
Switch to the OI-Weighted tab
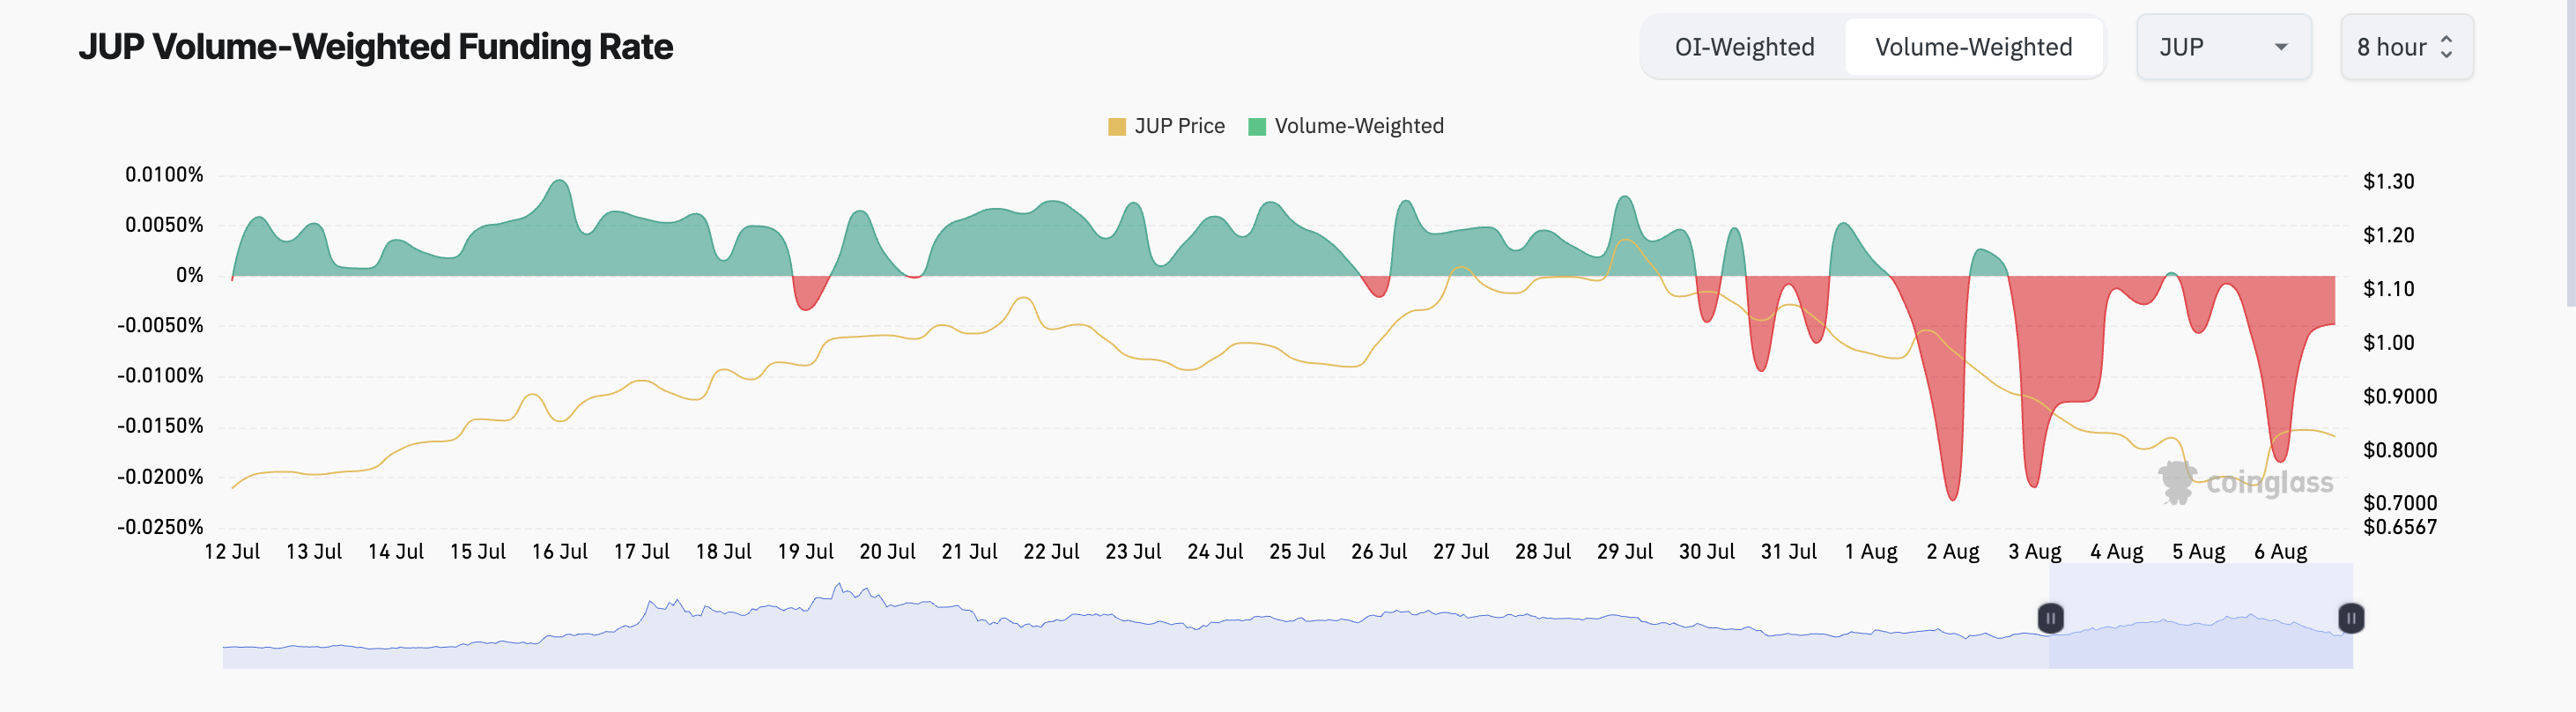click(x=1744, y=47)
